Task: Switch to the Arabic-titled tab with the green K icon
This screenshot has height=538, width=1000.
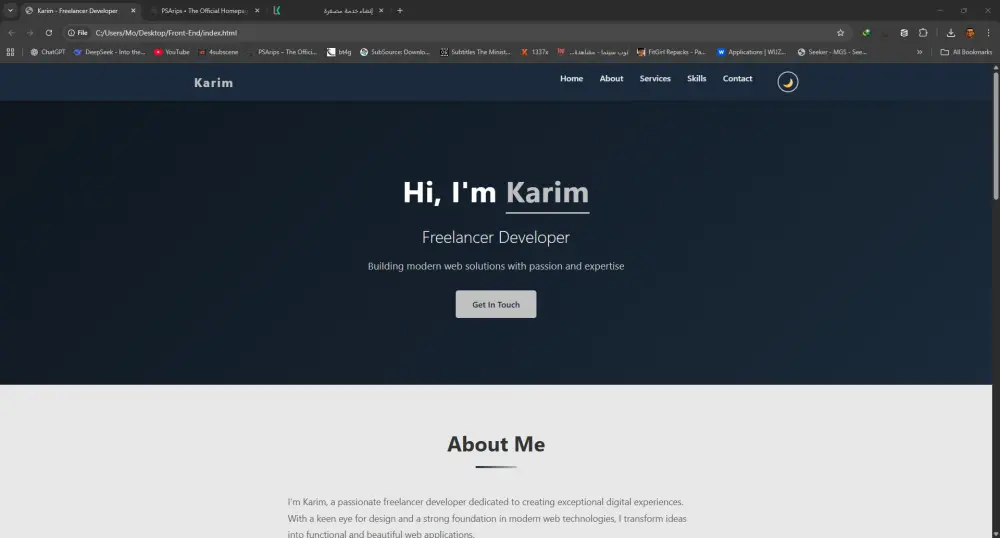Action: (328, 11)
